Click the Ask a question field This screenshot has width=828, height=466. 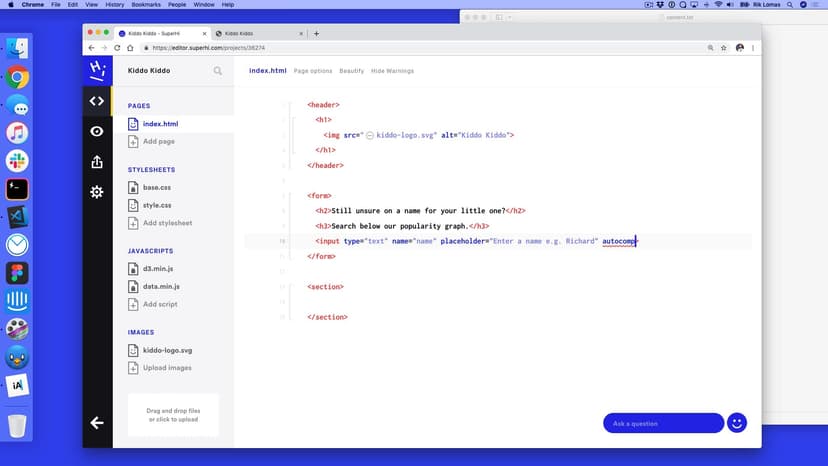pyautogui.click(x=662, y=423)
